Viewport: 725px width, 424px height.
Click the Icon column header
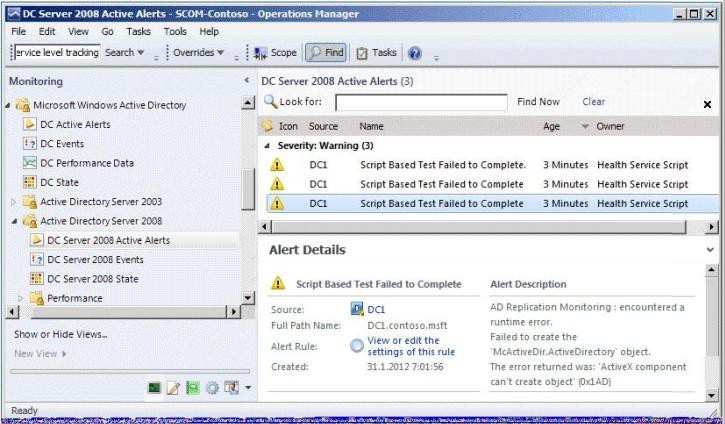(x=288, y=126)
